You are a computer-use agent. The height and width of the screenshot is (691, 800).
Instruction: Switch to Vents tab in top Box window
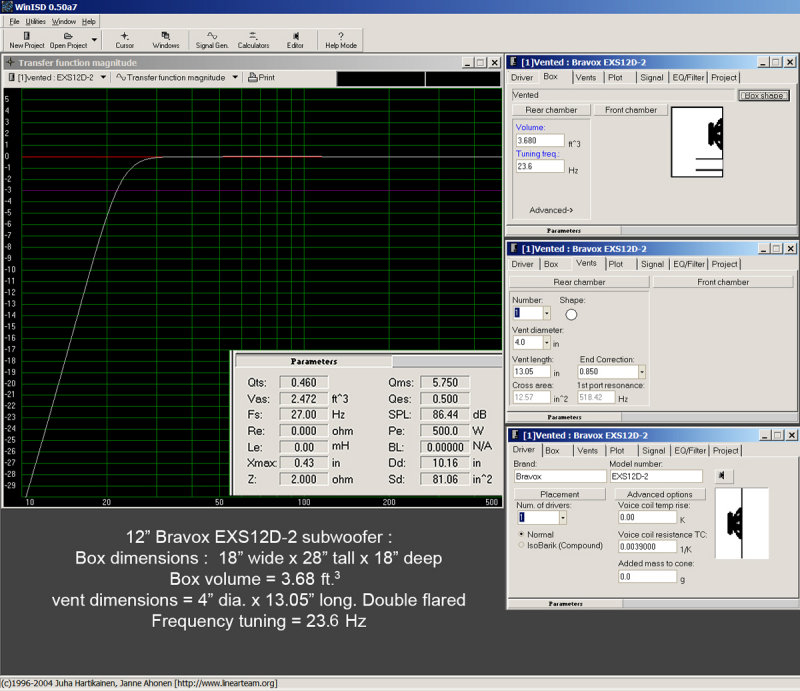coord(586,78)
